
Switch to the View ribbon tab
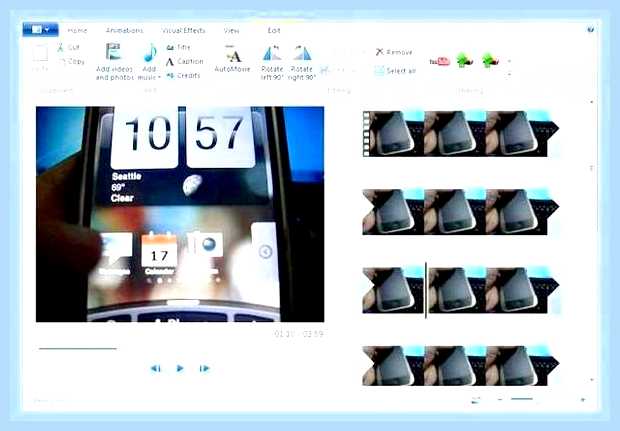click(x=231, y=30)
